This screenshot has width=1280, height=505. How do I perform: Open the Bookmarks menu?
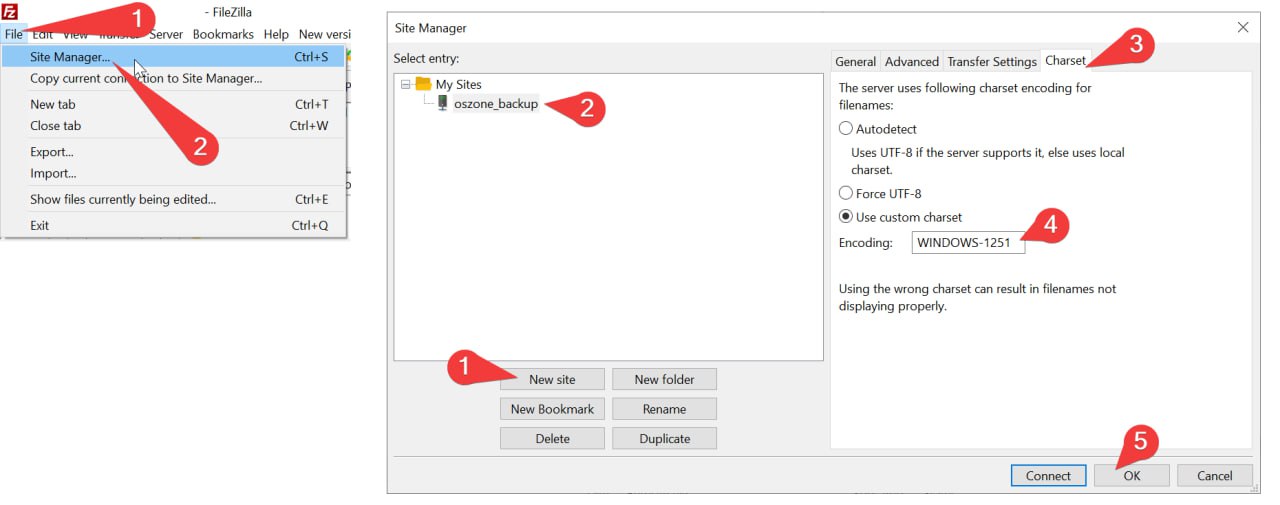223,34
